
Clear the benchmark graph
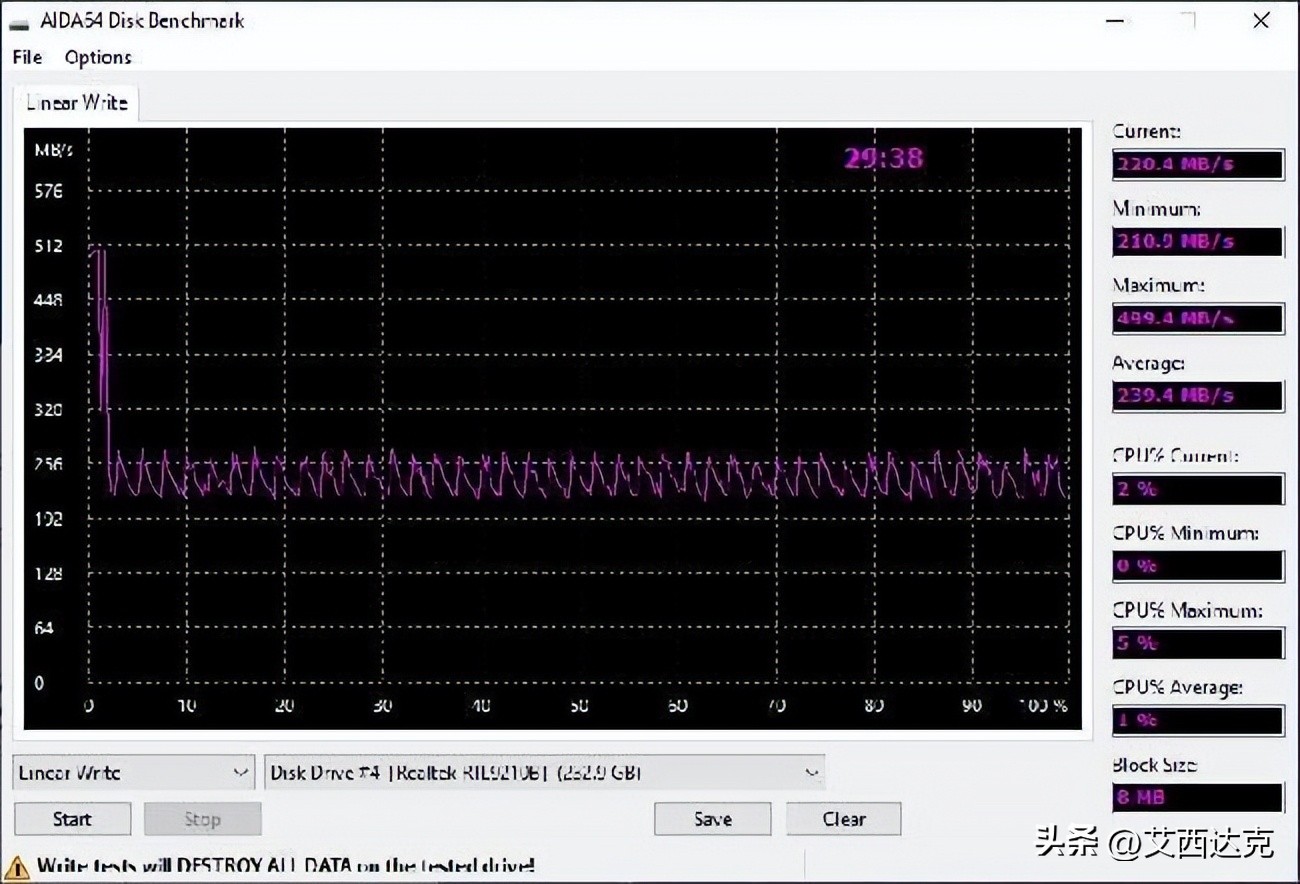tap(843, 818)
